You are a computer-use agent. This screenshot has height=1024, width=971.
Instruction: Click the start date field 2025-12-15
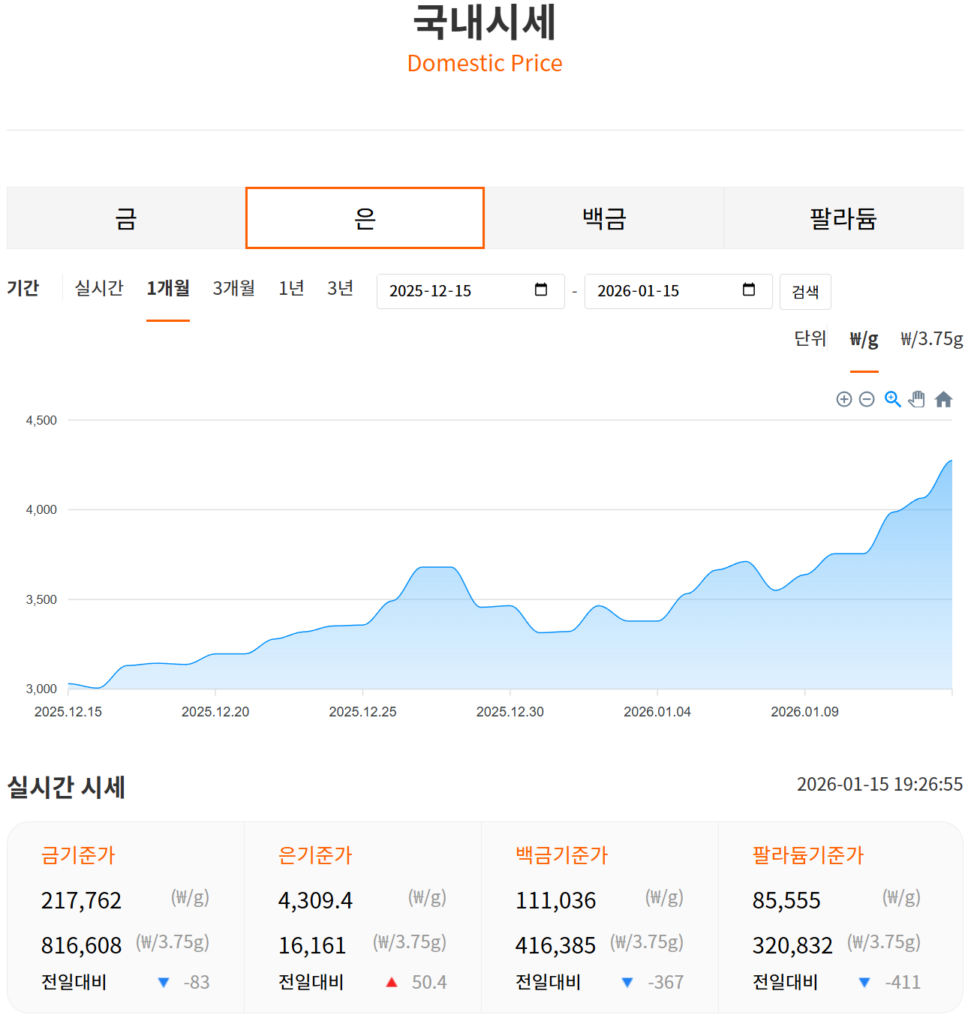tap(450, 291)
